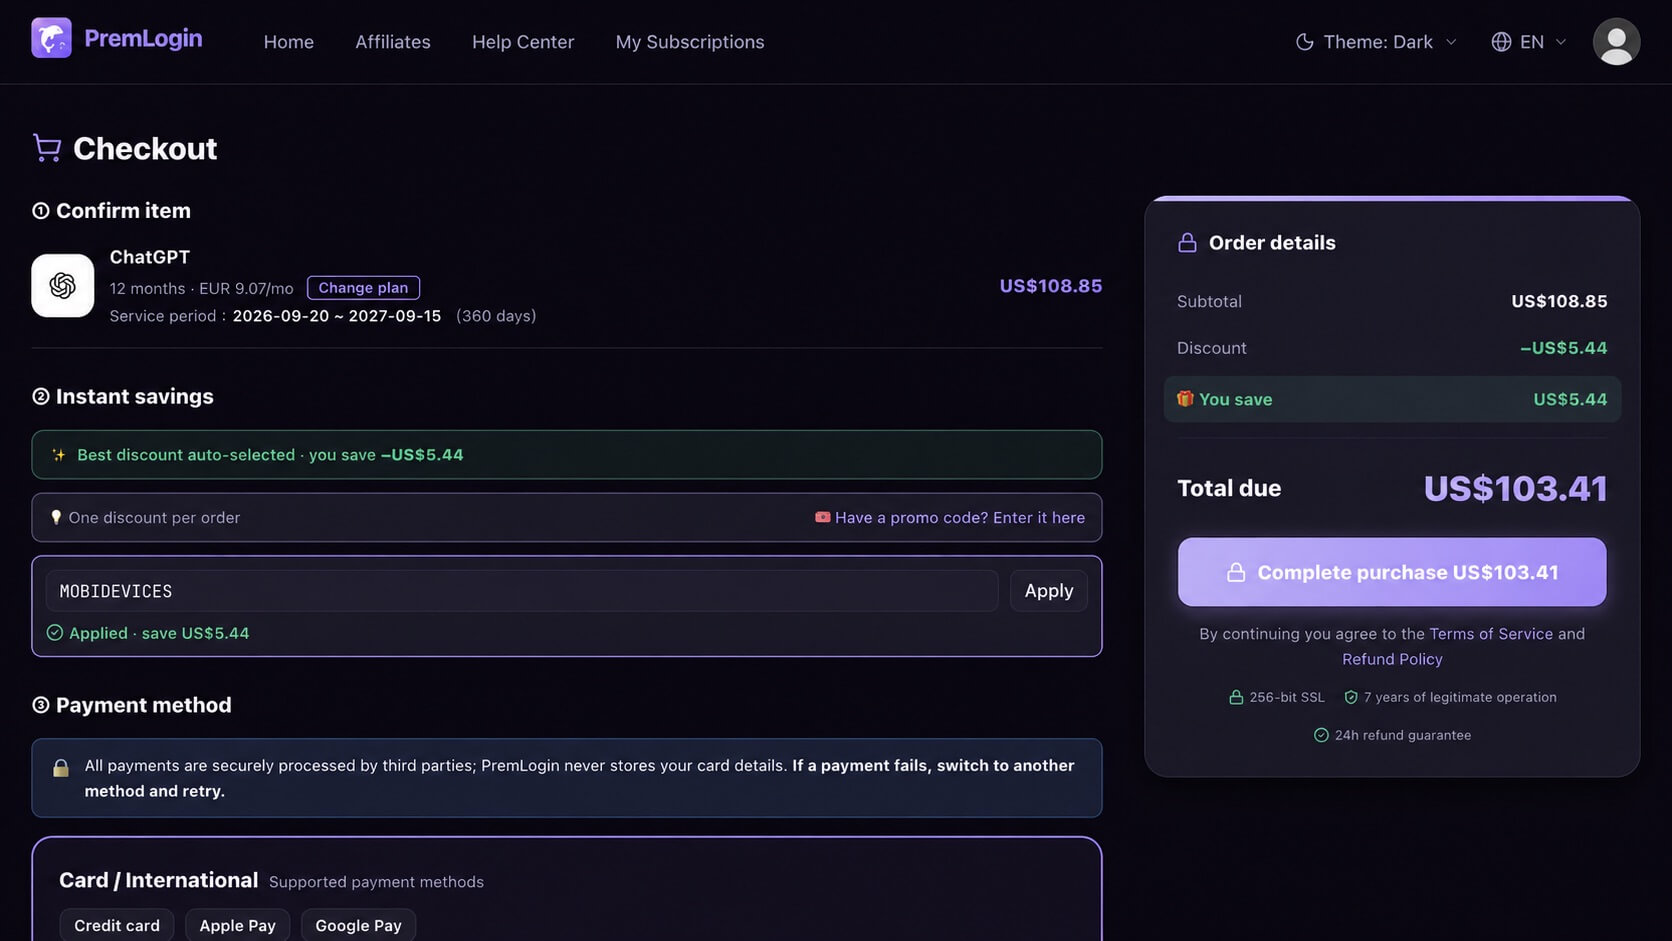Open the EN language dropdown
The image size is (1672, 941).
click(1529, 42)
